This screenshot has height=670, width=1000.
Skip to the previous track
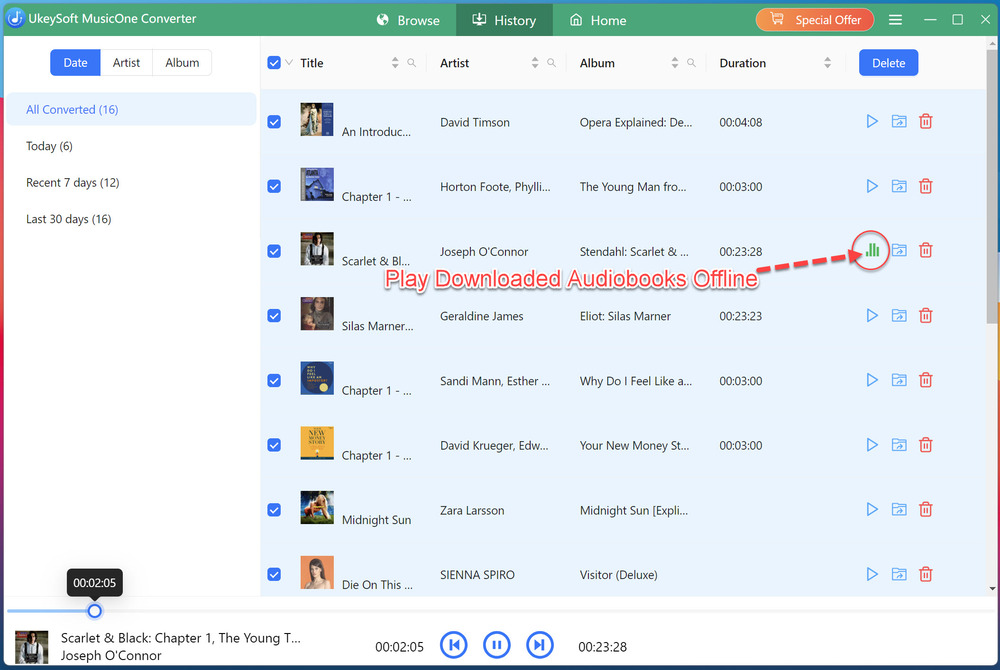[453, 645]
